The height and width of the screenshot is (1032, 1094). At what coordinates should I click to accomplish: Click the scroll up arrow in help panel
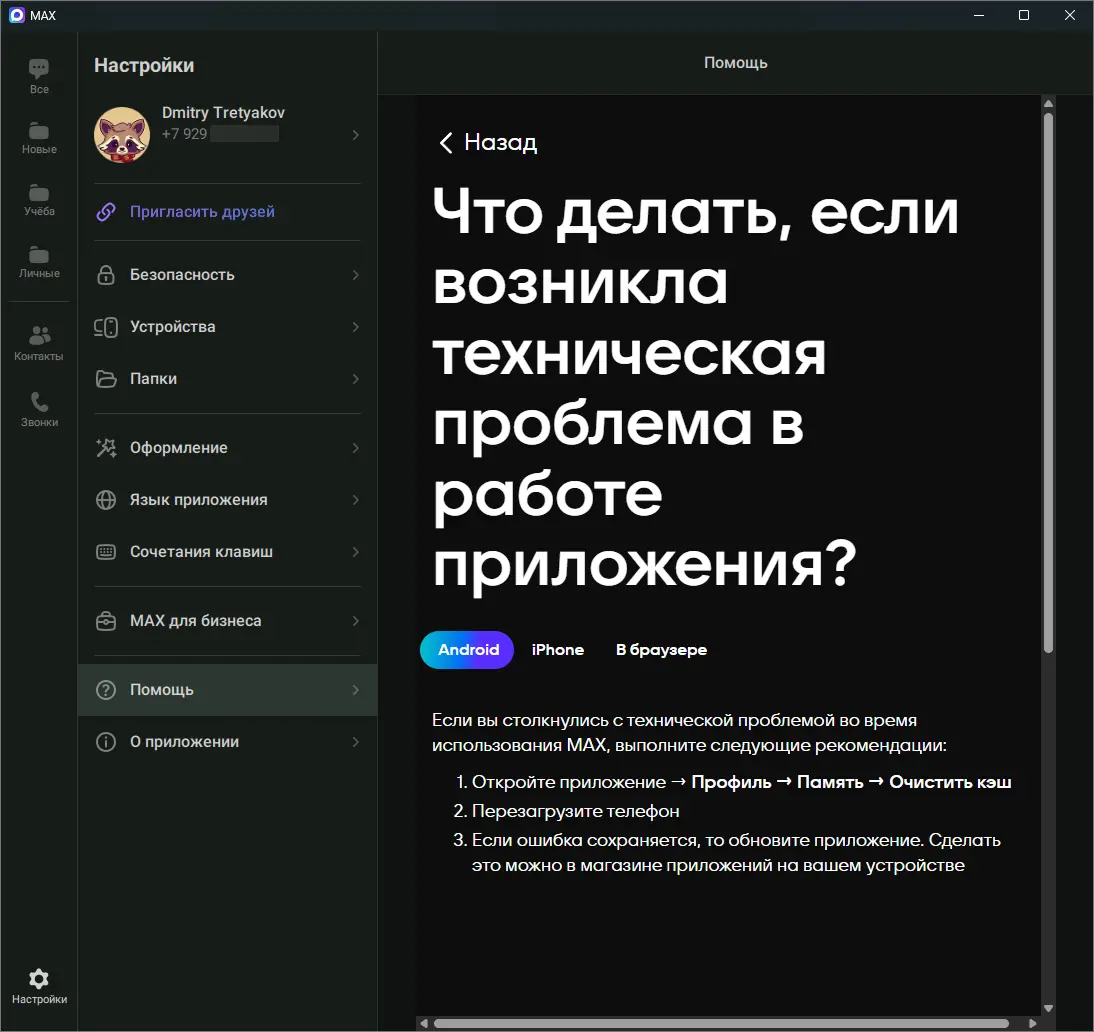[x=1048, y=103]
